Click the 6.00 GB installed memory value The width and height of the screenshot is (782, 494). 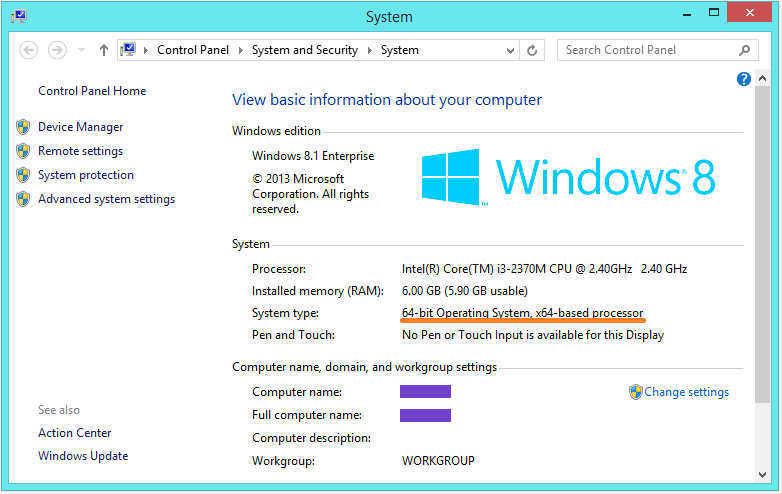coord(464,291)
